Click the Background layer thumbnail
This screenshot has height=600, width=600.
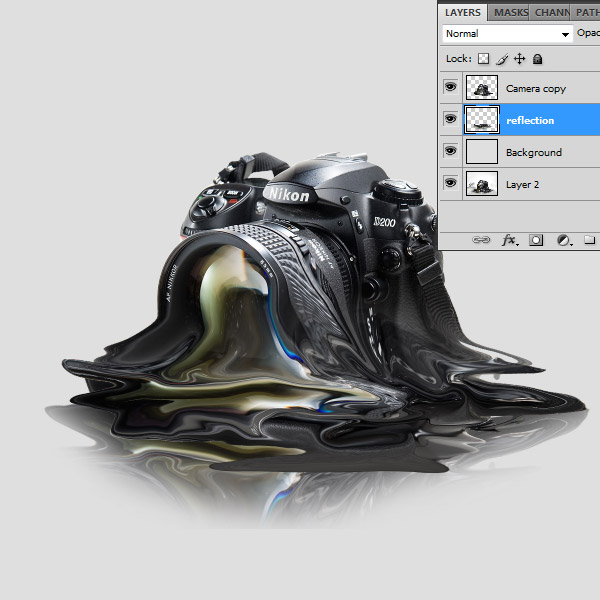pyautogui.click(x=482, y=152)
